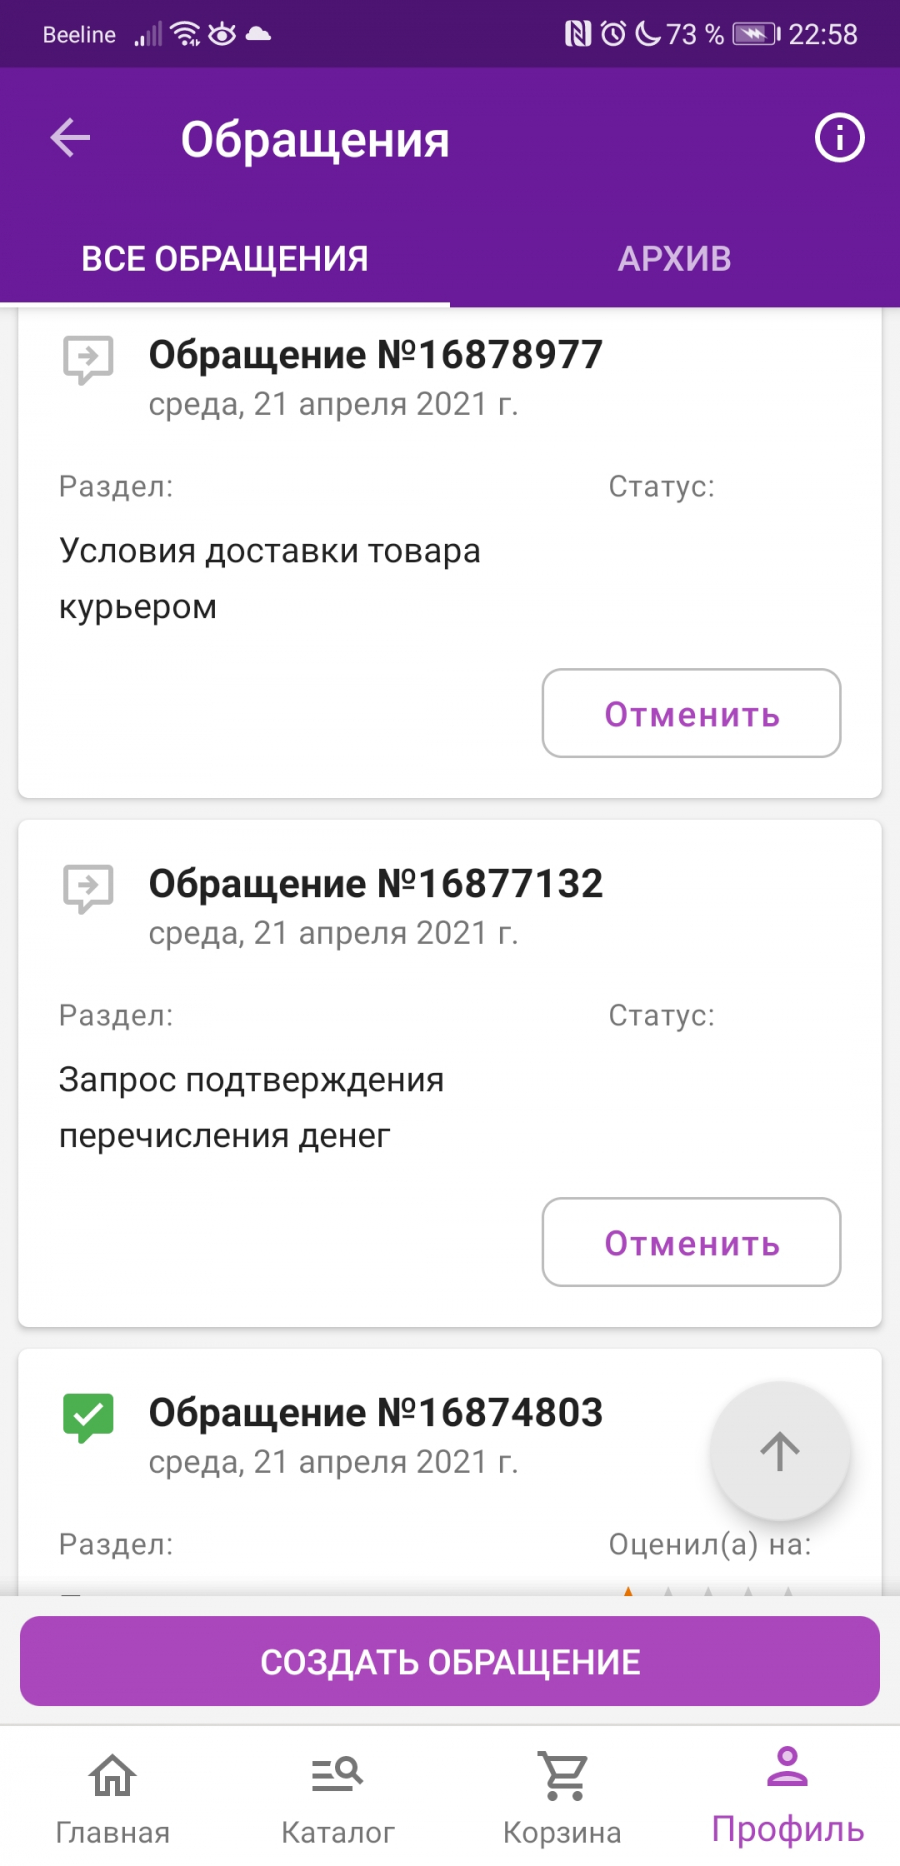900x1866 pixels.
Task: Tap green checkmark icon of request №16874803
Action: [x=88, y=1416]
